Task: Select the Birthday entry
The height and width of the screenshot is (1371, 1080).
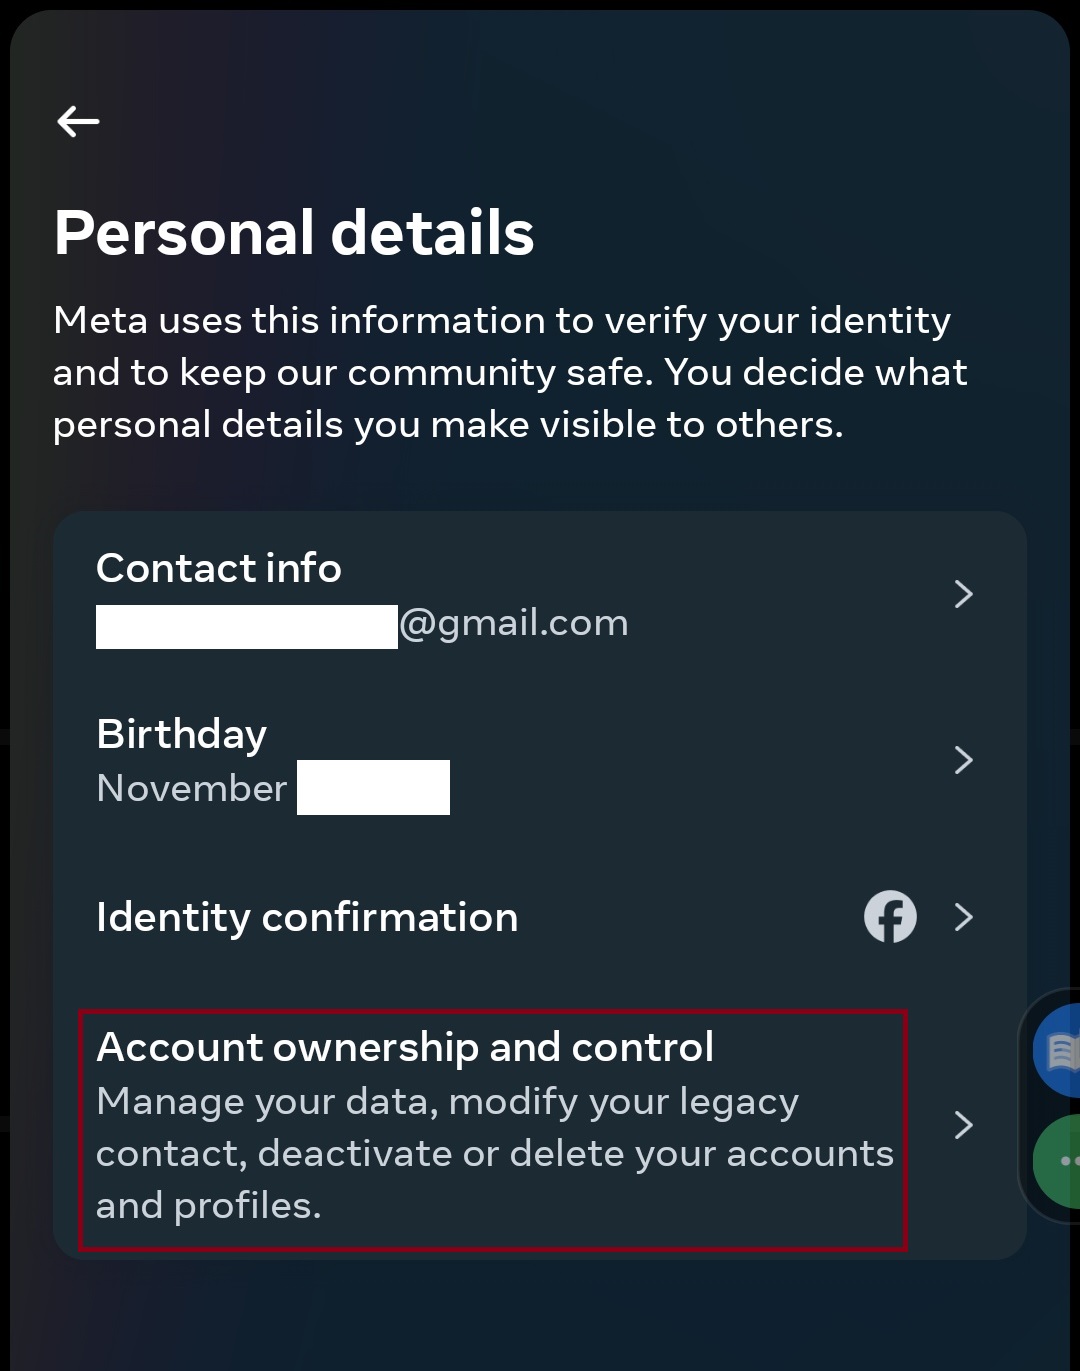Action: click(182, 734)
